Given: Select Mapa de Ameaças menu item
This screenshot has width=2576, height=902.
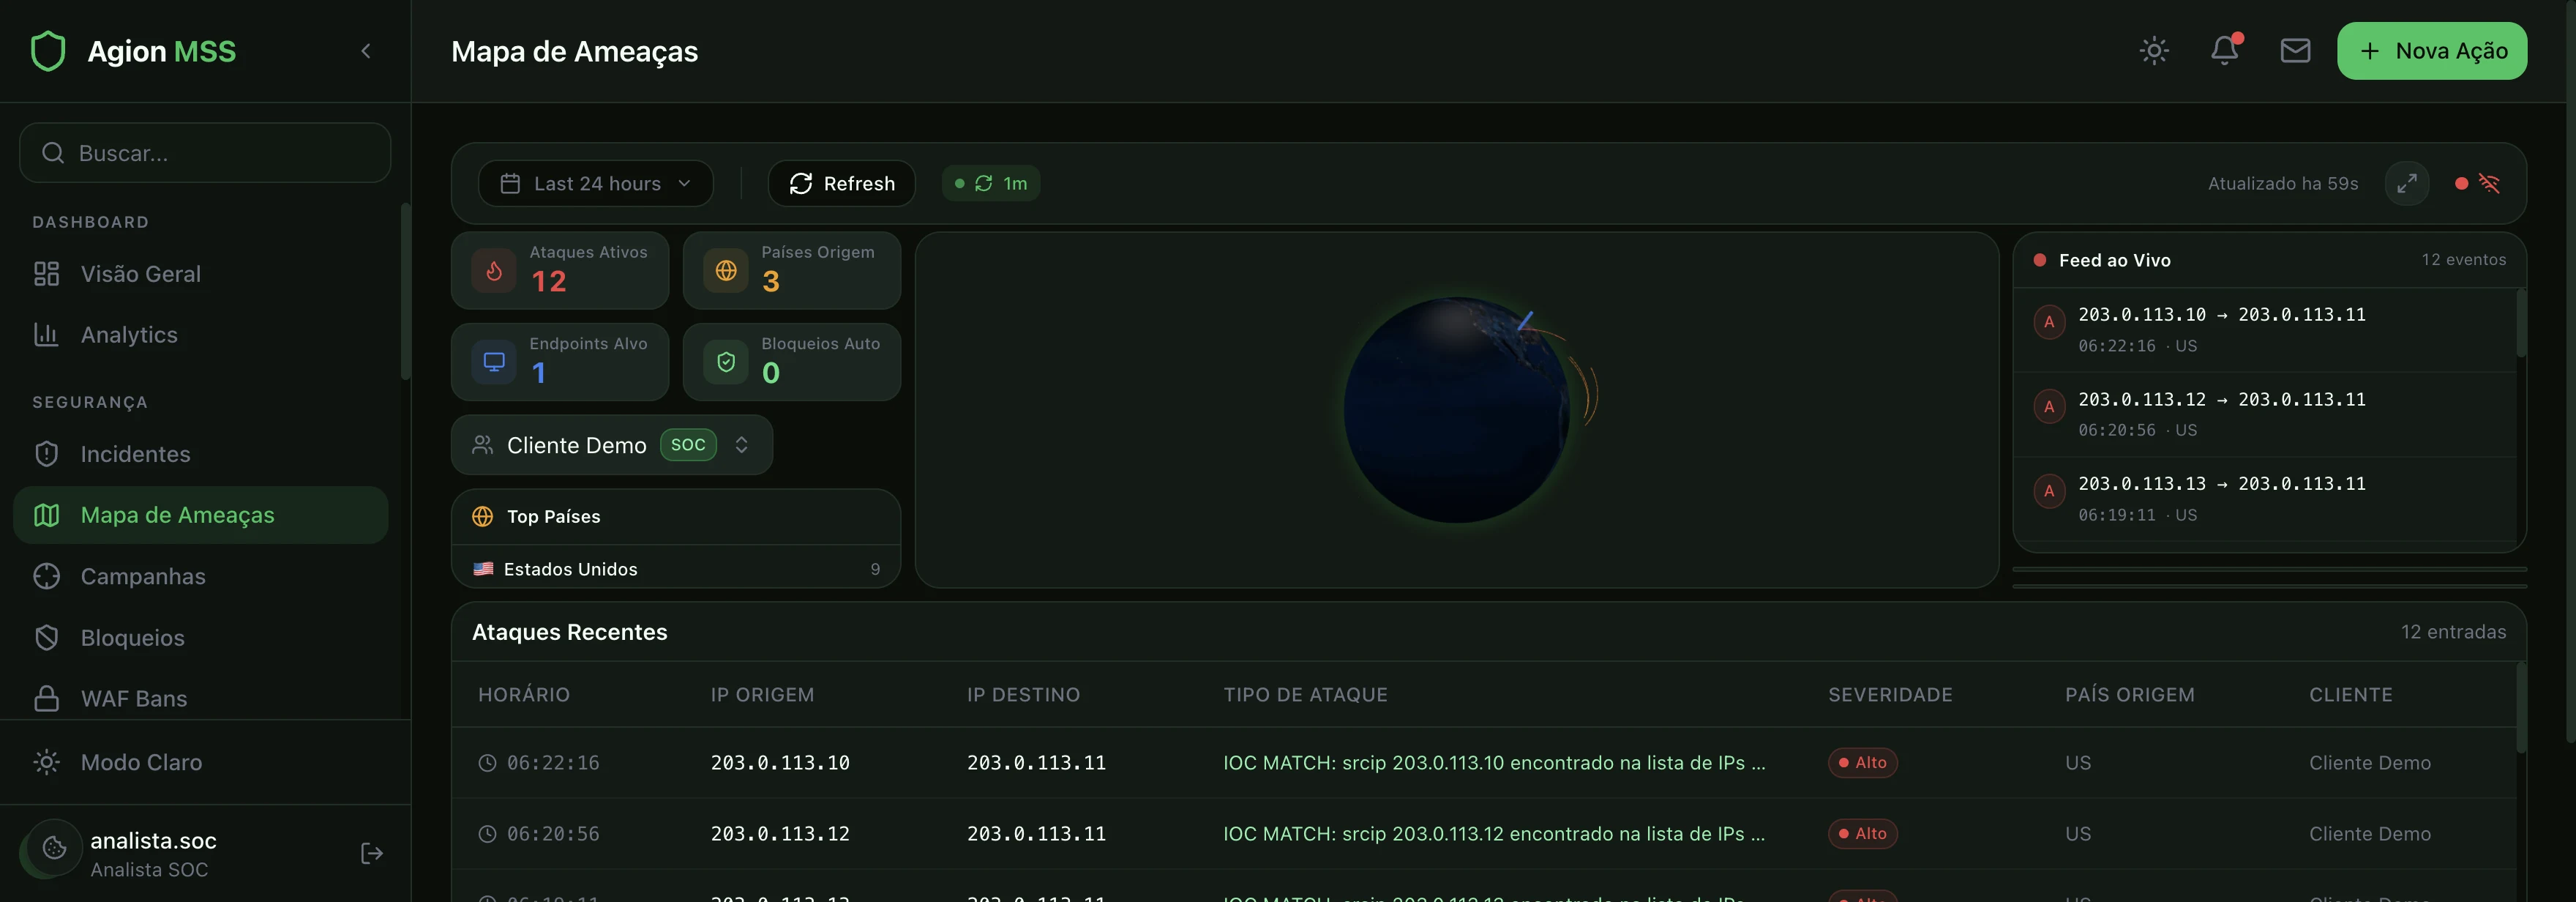Looking at the screenshot, I should pyautogui.click(x=201, y=515).
